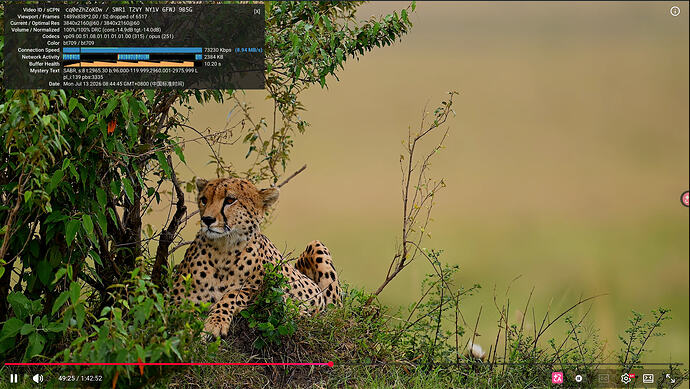
Task: Click the Mystery Text SABR line
Action: coord(131,70)
